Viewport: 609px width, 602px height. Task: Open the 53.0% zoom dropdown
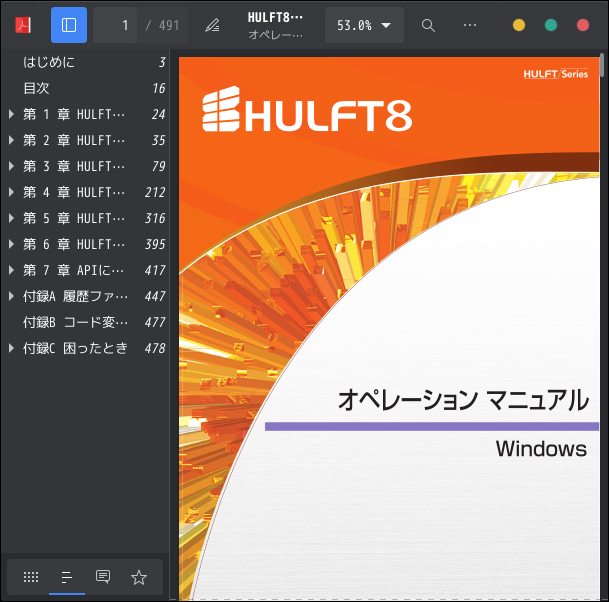(364, 25)
